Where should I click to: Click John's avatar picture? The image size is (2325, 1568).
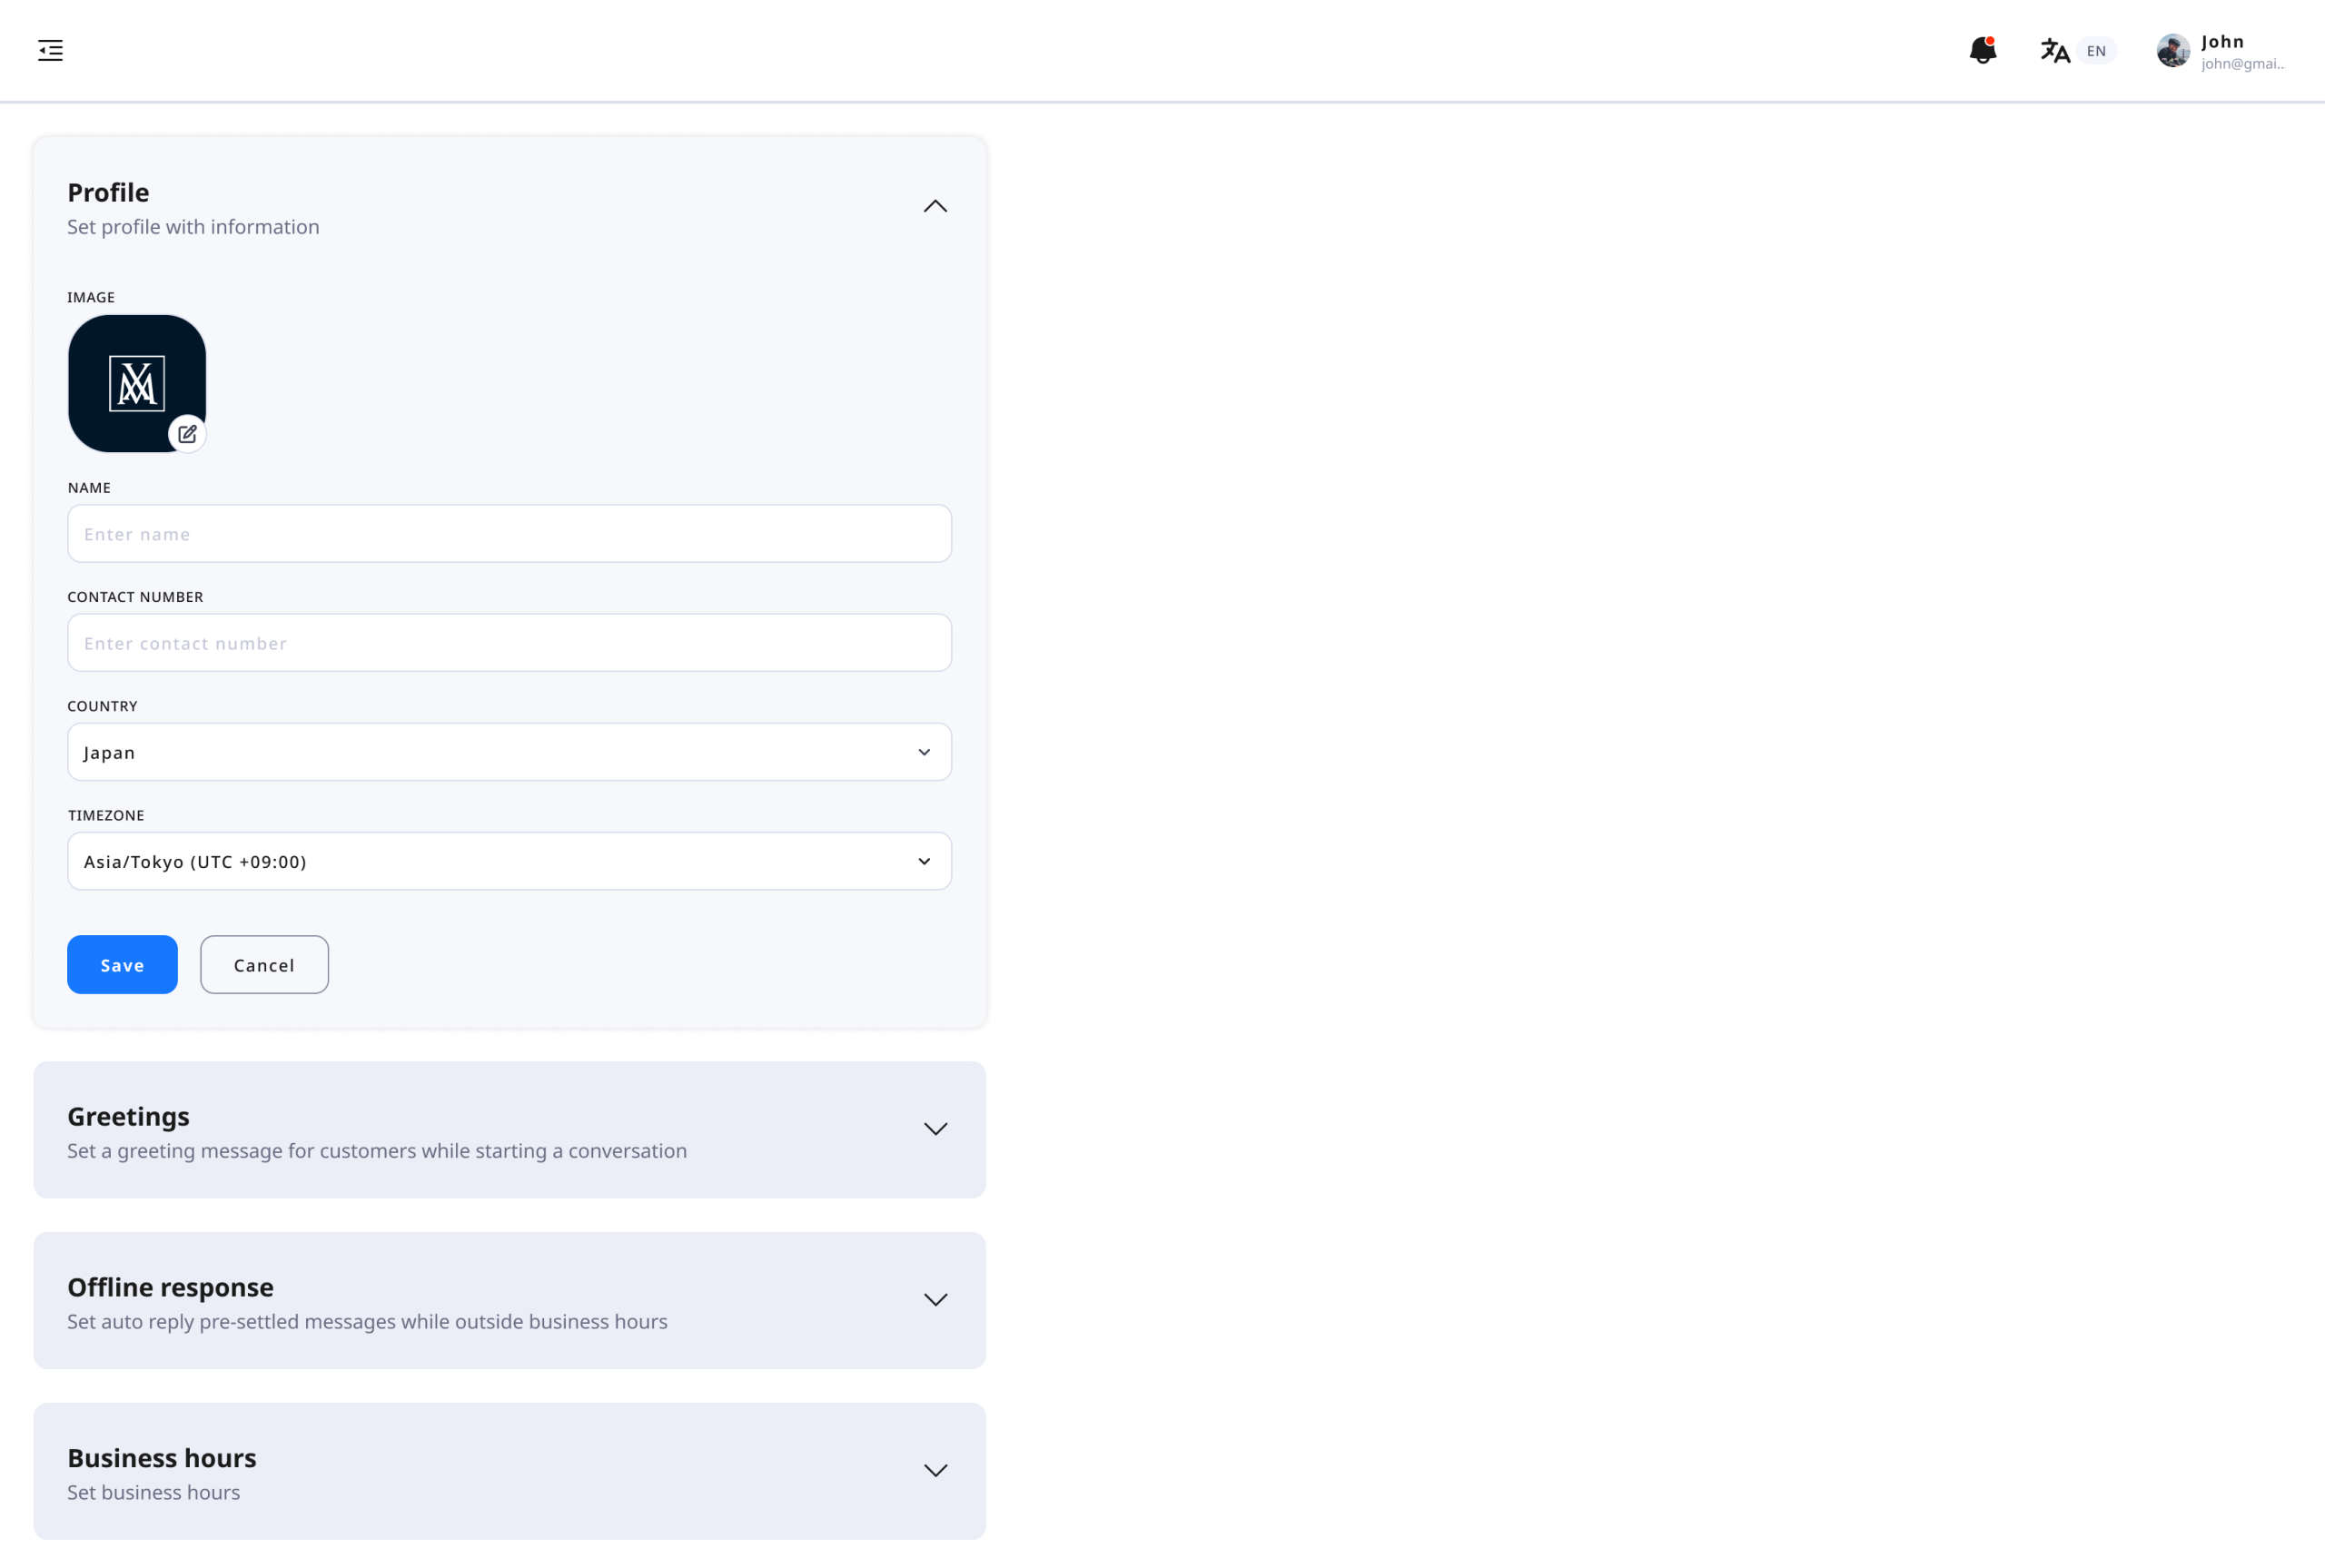pos(2172,51)
